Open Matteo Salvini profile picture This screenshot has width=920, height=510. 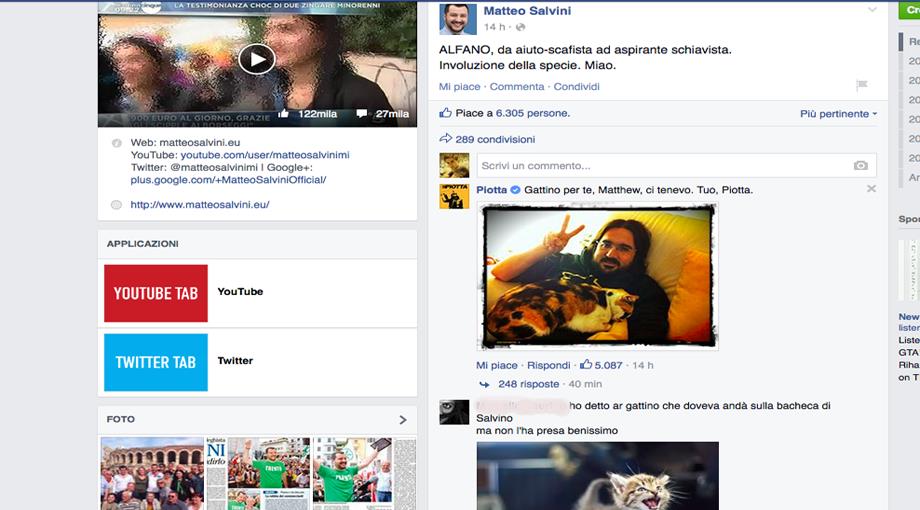458,19
